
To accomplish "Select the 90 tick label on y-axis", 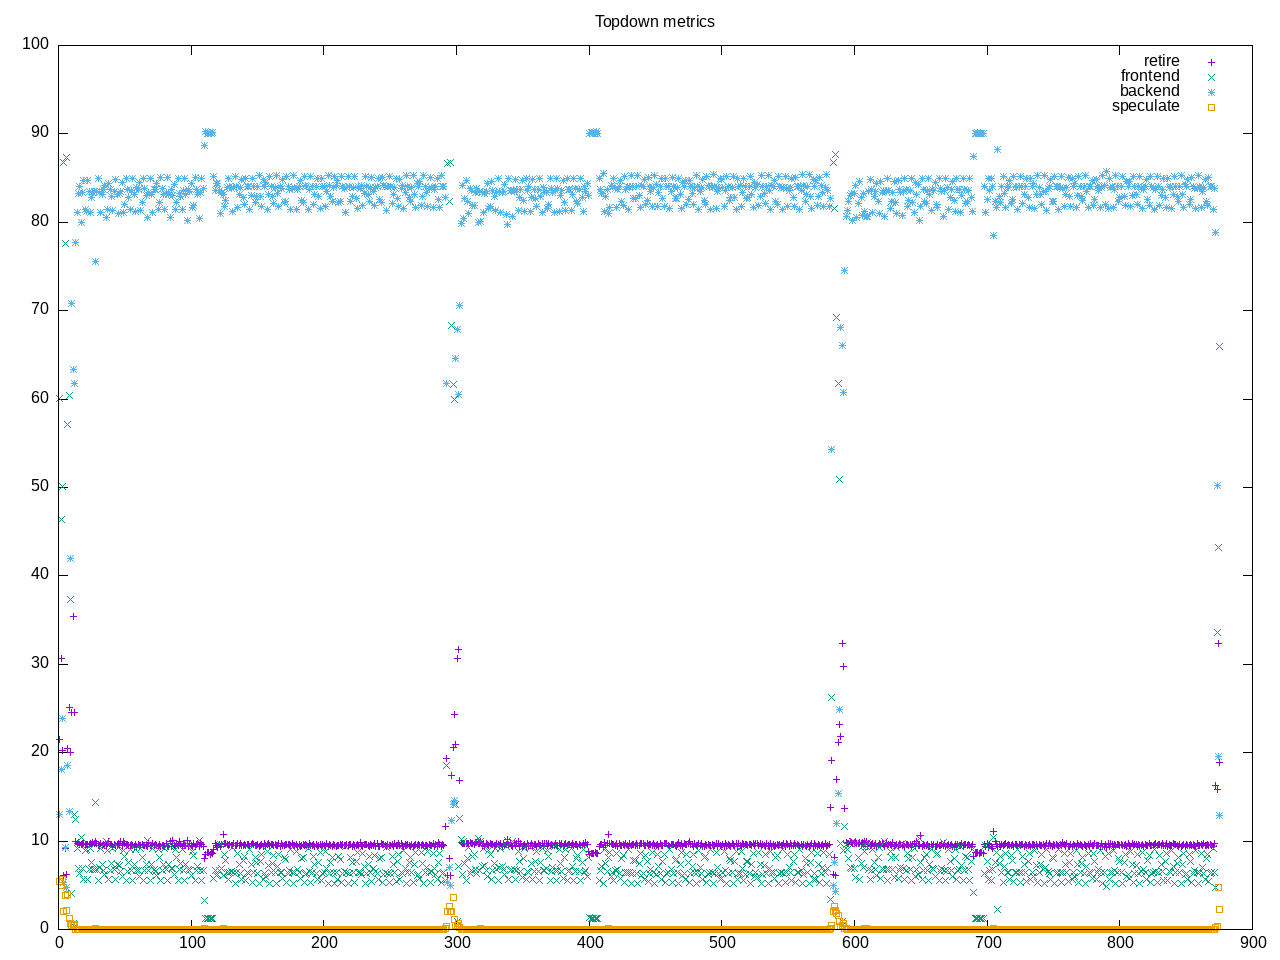I will coord(39,133).
